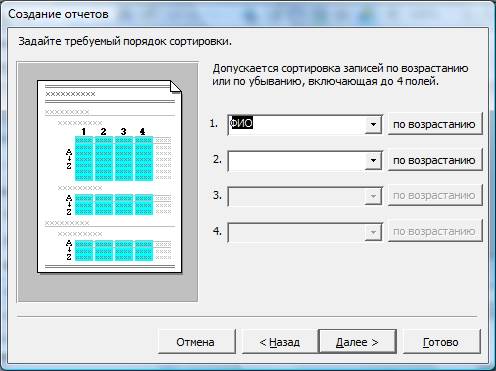Click the 'Создание отчетов' window title
This screenshot has width=496, height=371.
58,14
